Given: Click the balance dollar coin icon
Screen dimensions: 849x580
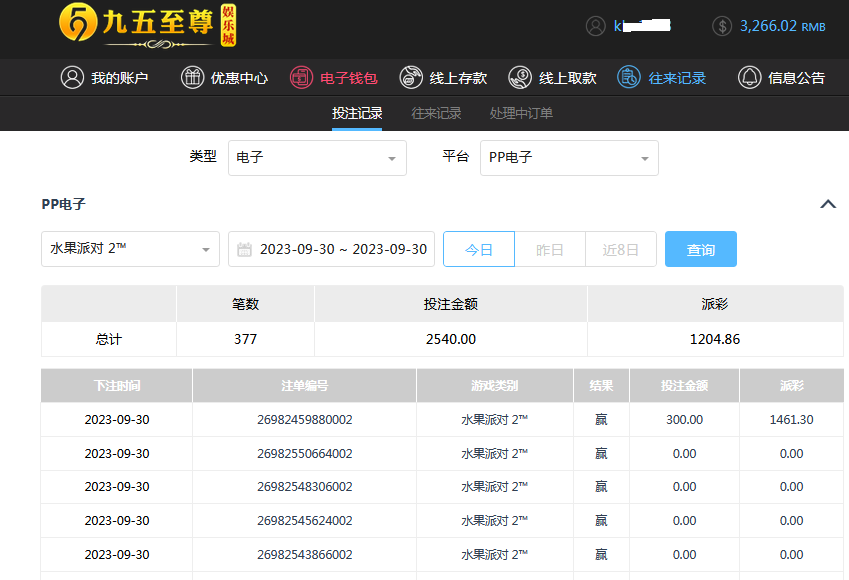Looking at the screenshot, I should [x=722, y=26].
